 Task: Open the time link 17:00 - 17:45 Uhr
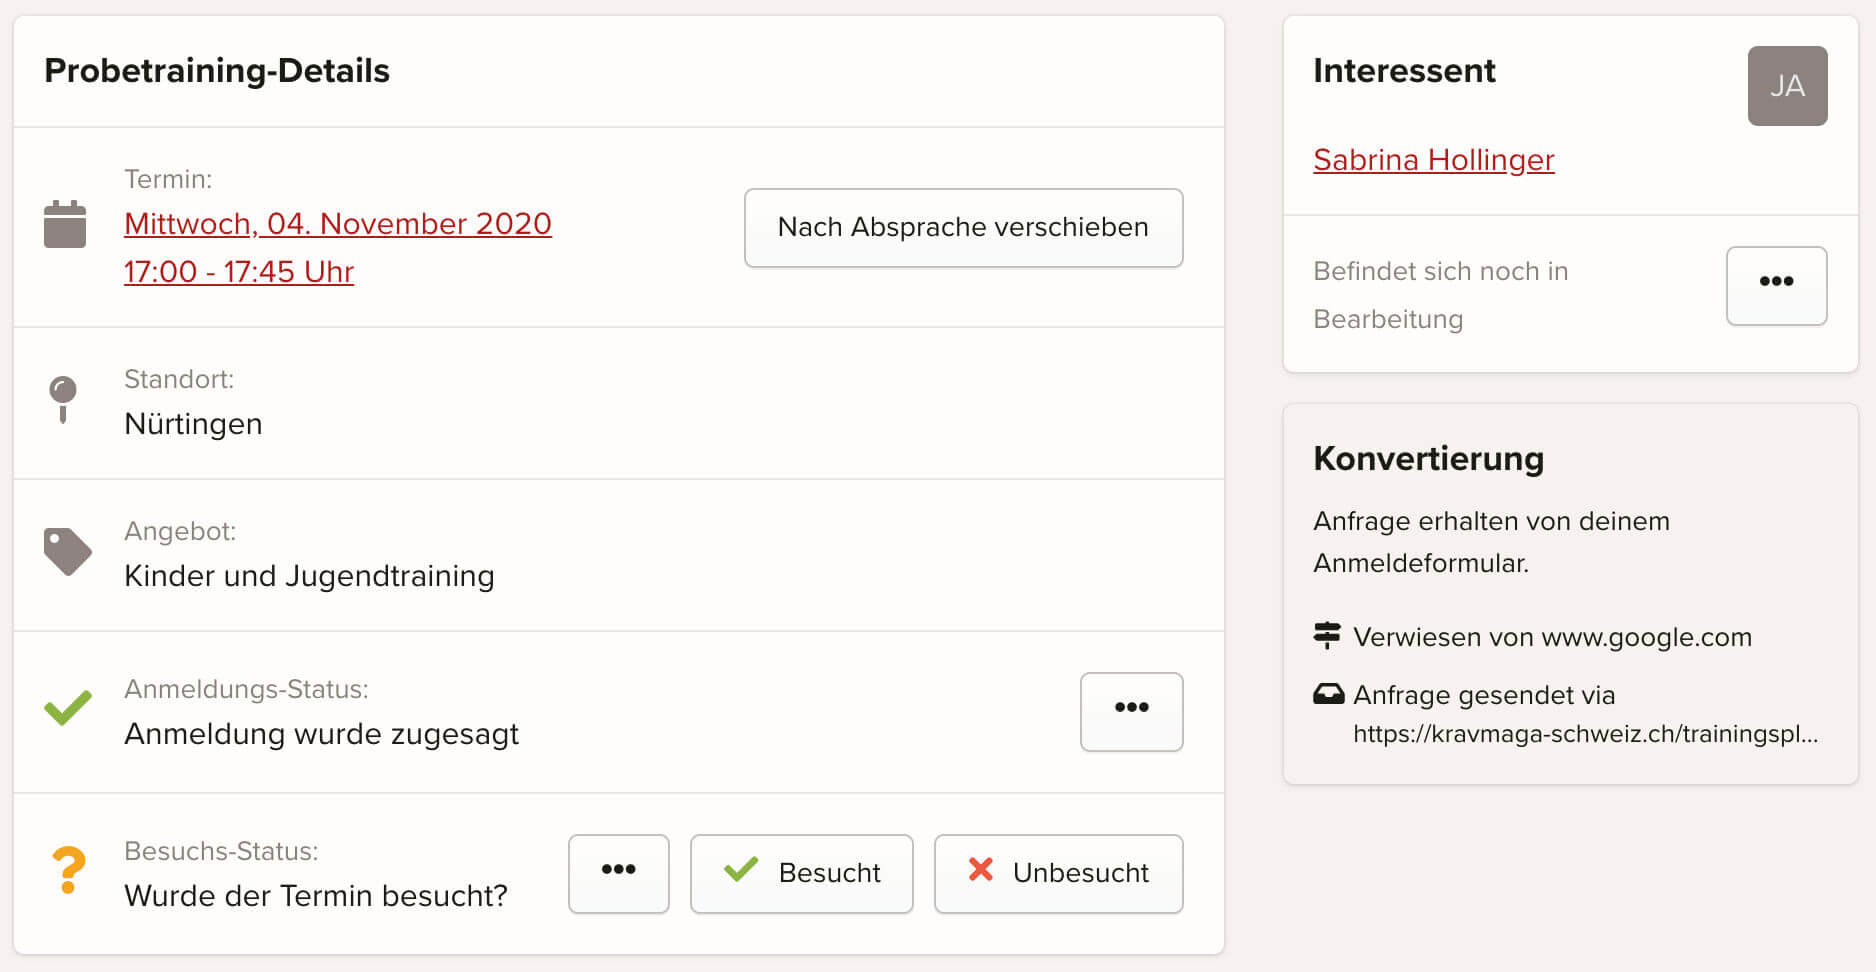point(239,272)
